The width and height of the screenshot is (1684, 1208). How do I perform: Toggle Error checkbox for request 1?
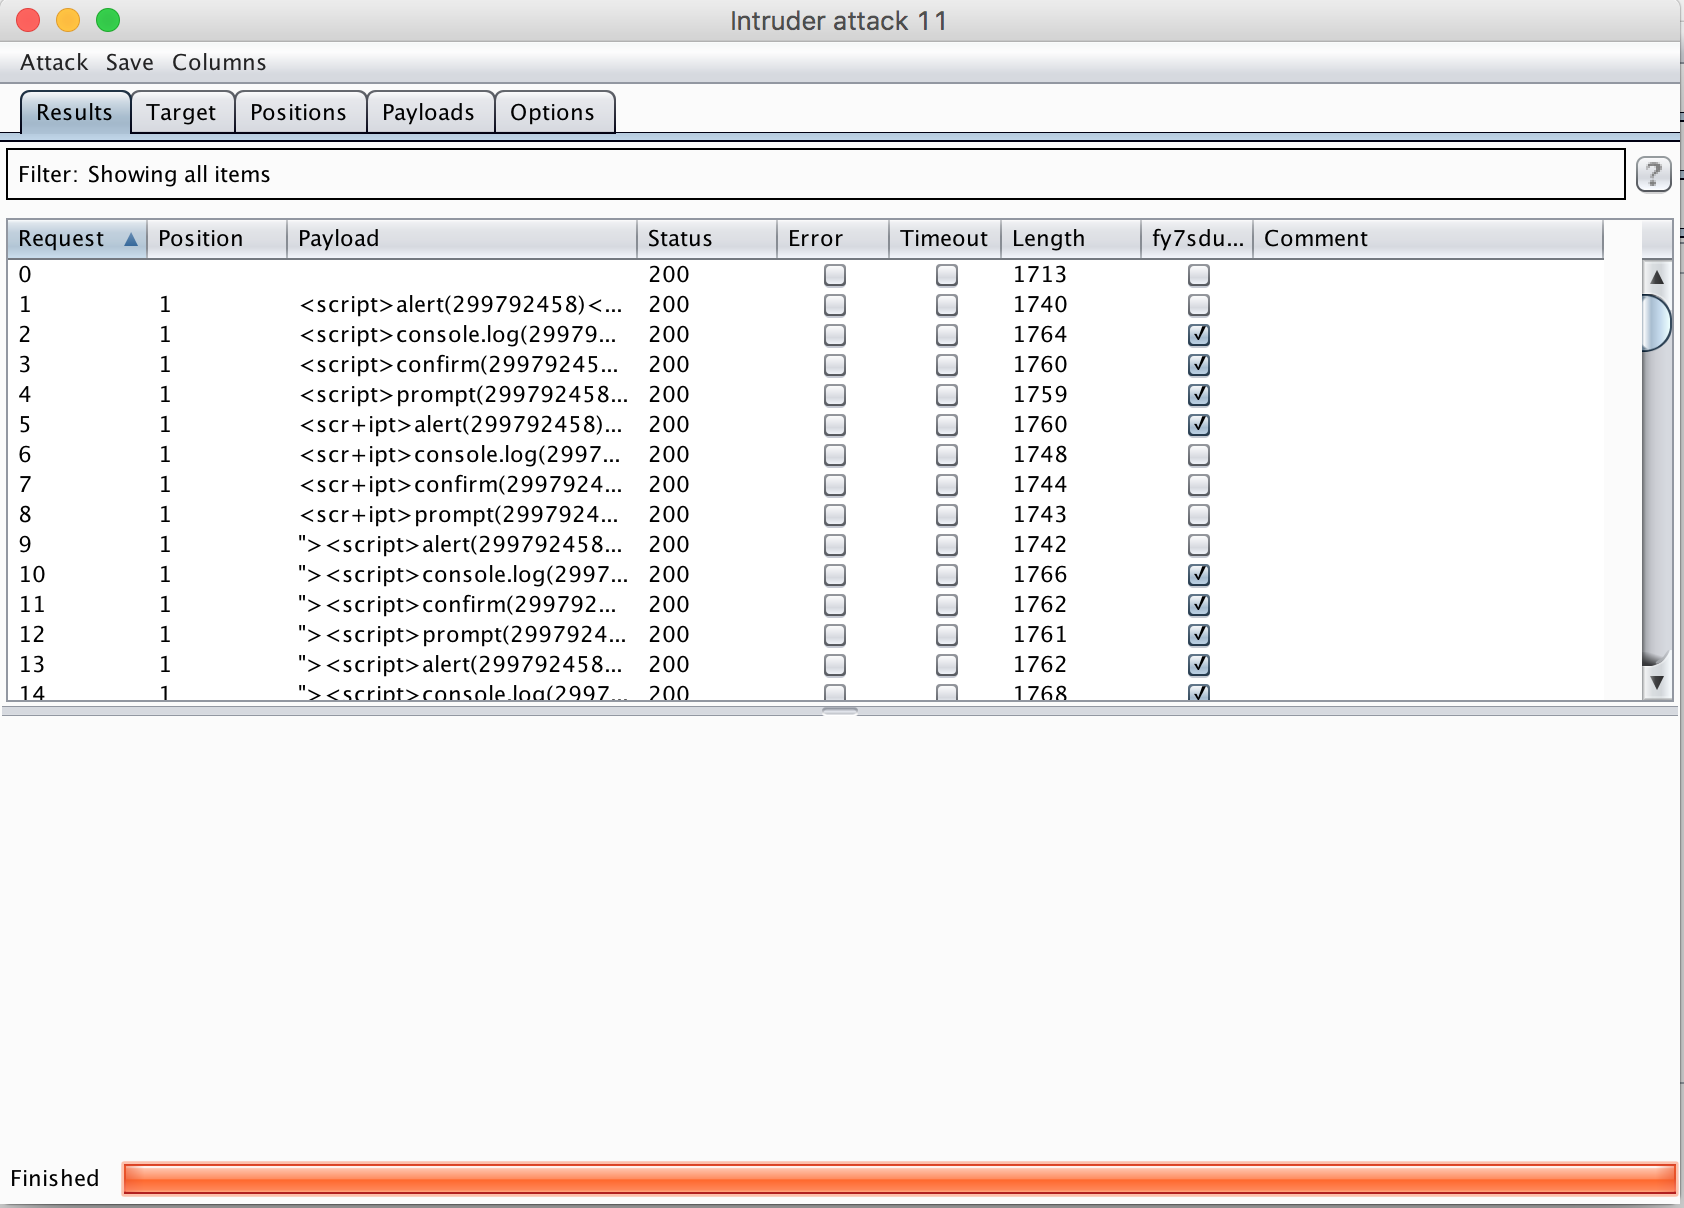click(835, 305)
